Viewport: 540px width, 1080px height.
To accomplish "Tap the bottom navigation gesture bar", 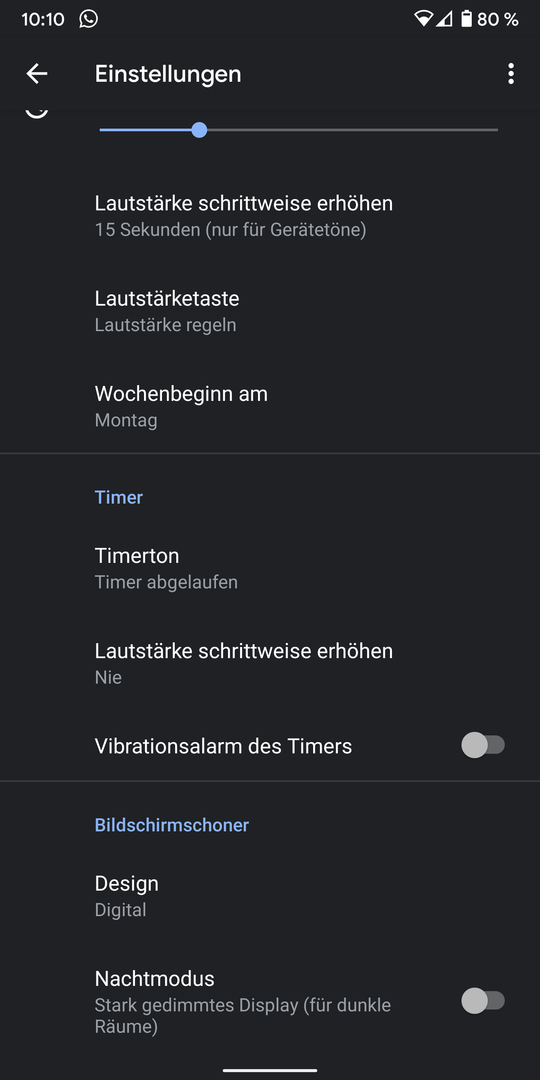I will click(270, 1070).
